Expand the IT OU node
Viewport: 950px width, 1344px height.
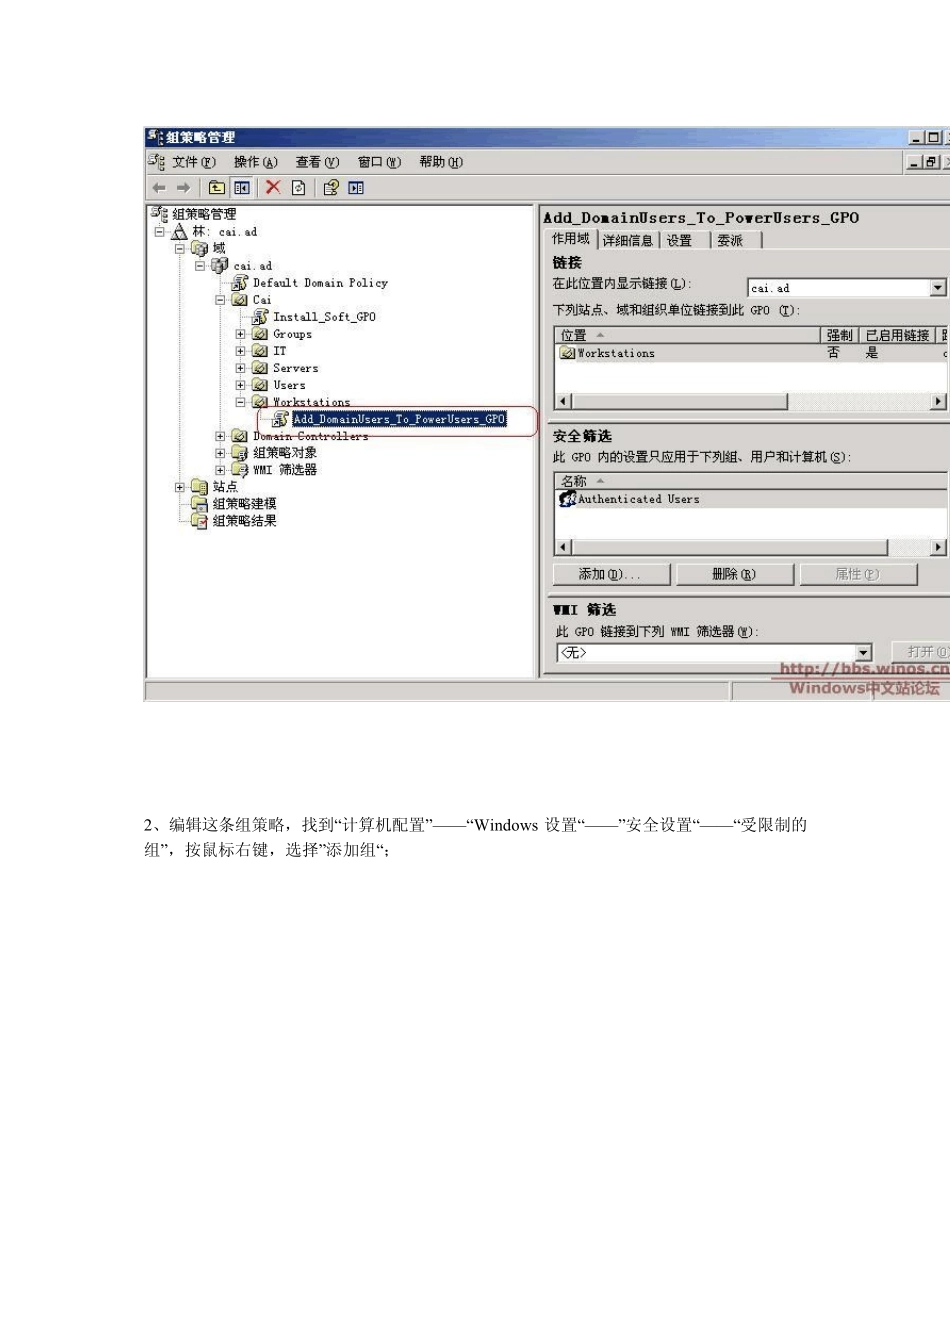point(240,351)
